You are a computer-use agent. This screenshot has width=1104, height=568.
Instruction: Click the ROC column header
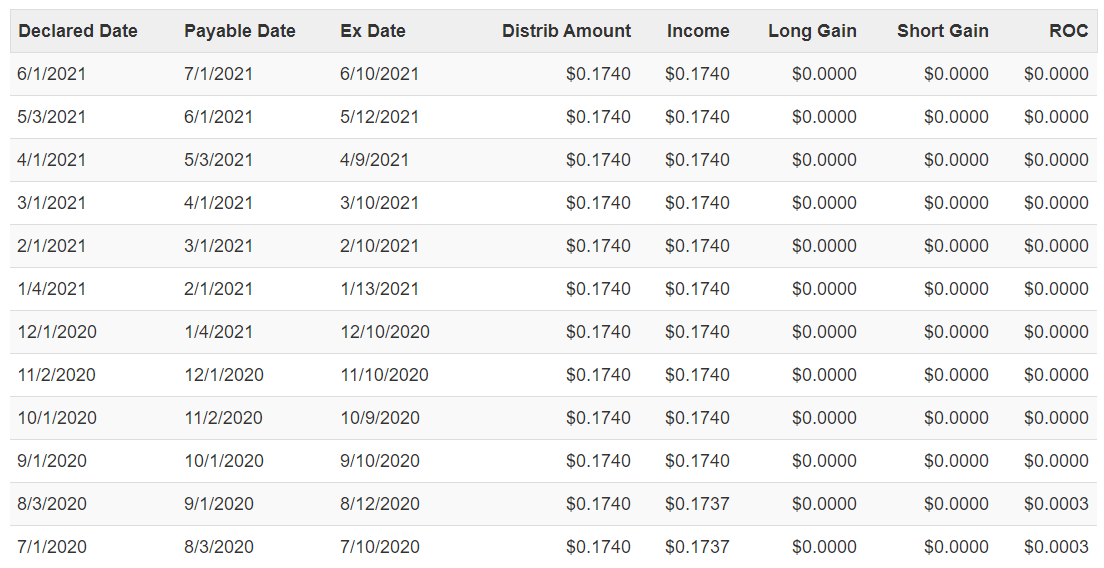coord(1068,31)
